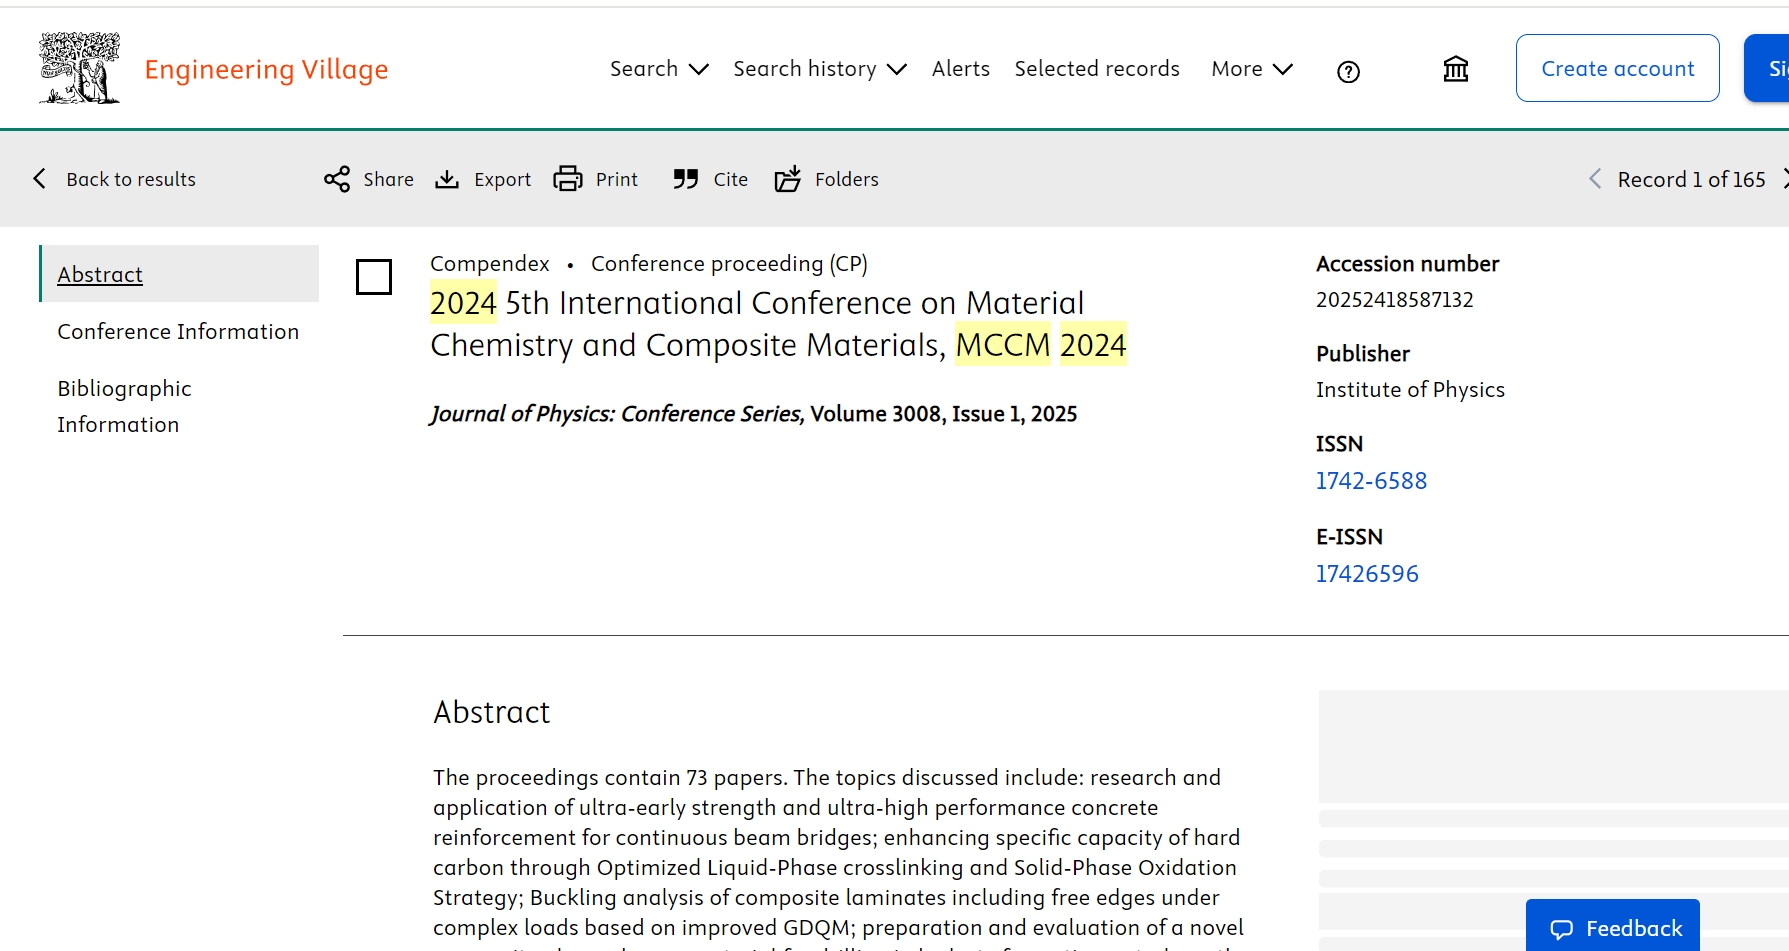Click the Export download icon
This screenshot has width=1789, height=951.
(x=447, y=179)
